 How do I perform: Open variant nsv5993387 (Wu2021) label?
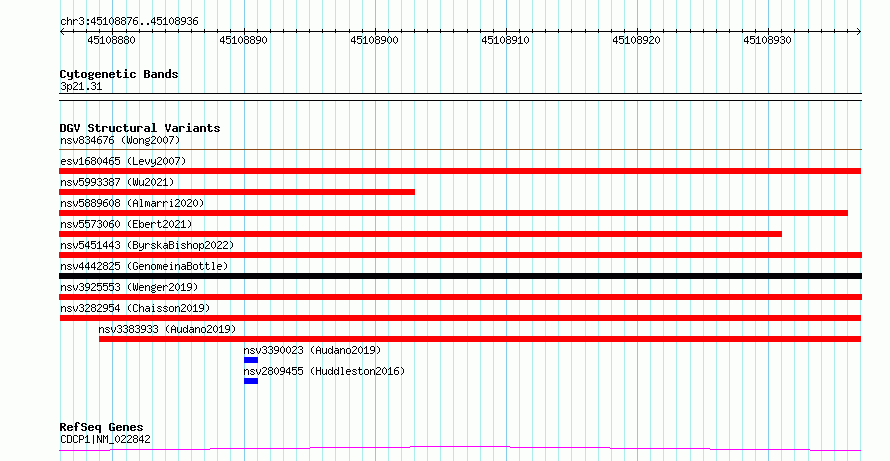[x=117, y=182]
